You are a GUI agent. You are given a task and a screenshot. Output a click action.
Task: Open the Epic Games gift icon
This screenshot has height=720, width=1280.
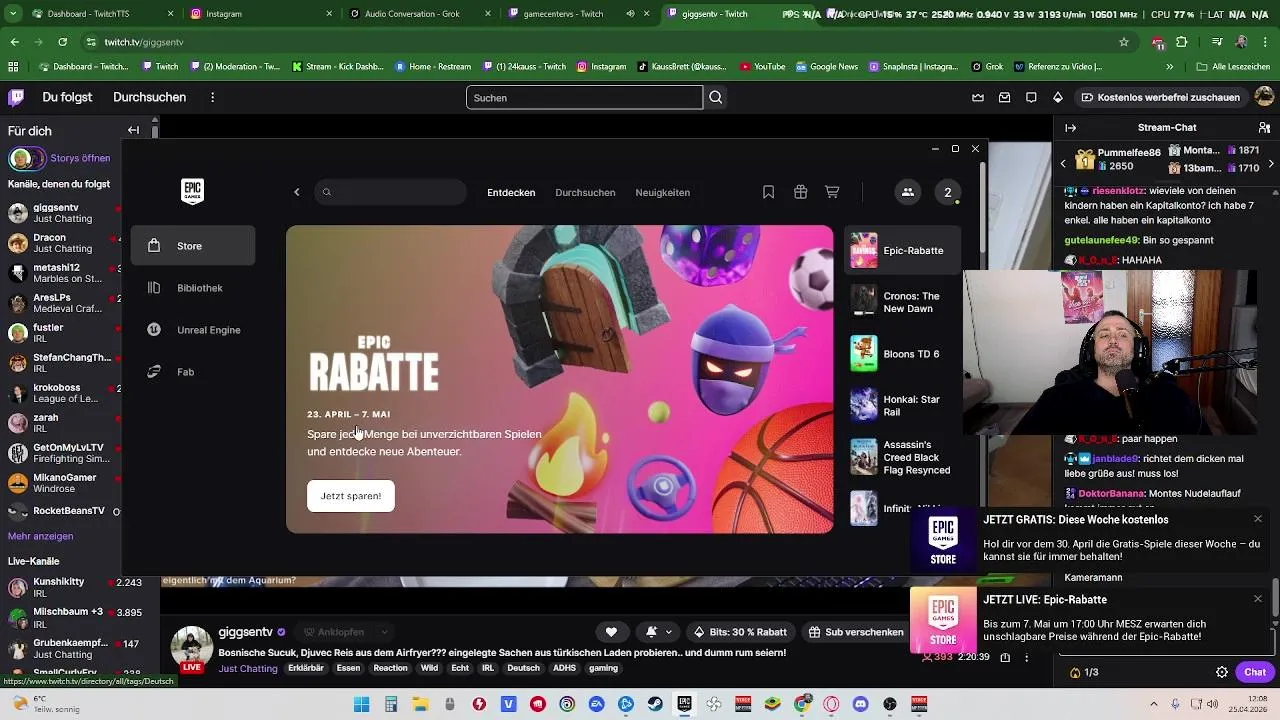pyautogui.click(x=800, y=192)
